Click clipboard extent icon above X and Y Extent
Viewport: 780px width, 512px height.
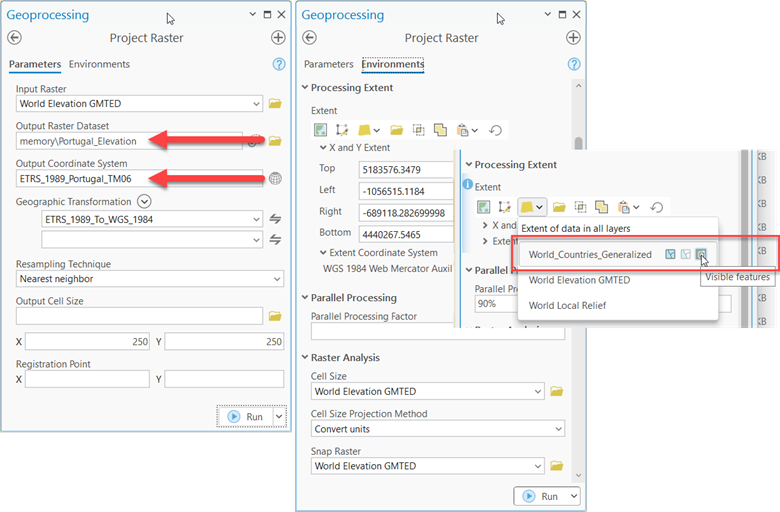click(463, 130)
